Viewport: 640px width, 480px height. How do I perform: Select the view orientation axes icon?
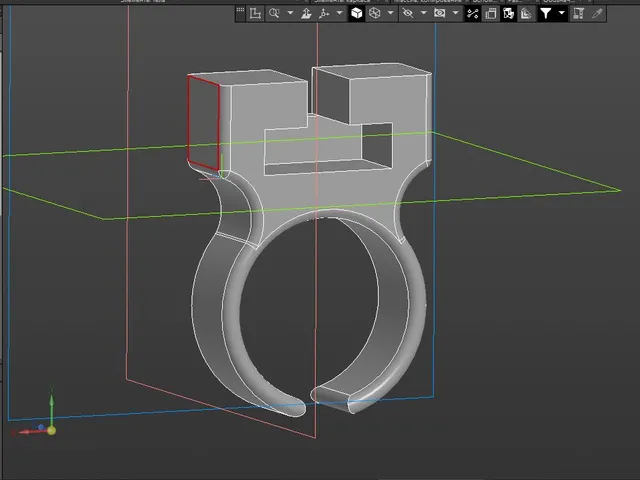tap(324, 13)
